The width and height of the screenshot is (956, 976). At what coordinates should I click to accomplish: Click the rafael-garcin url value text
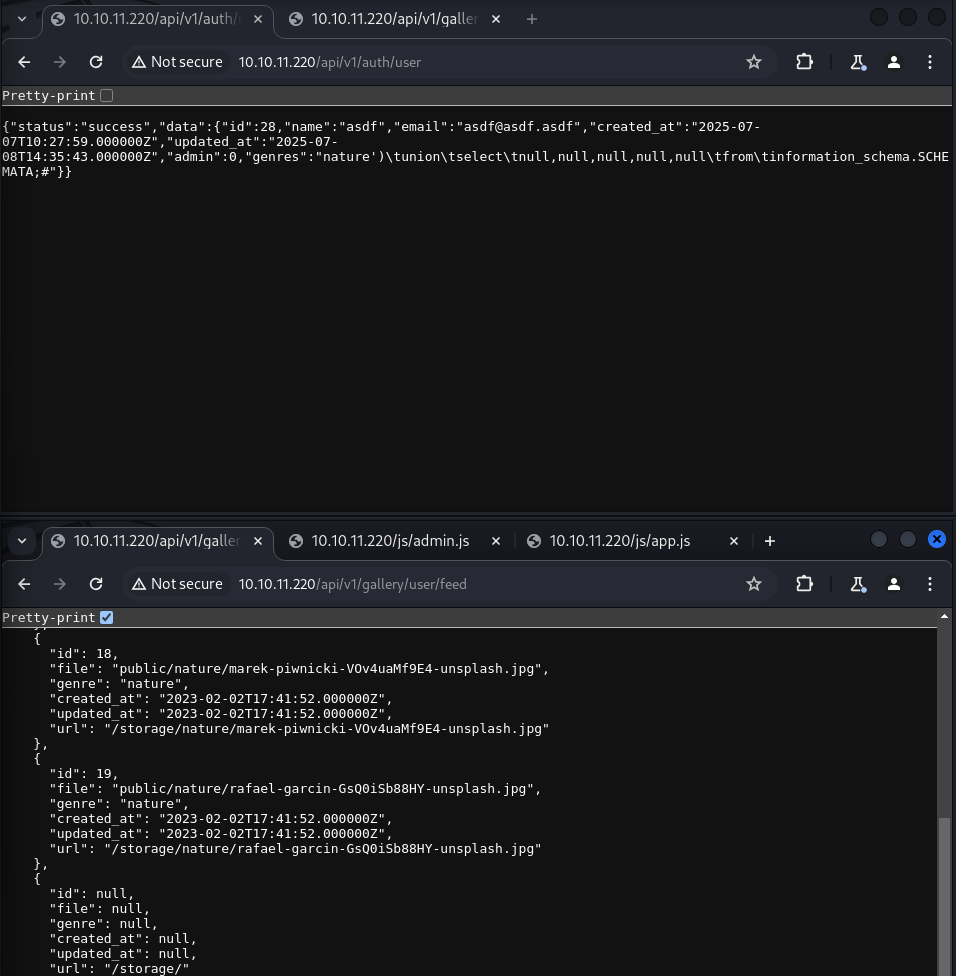[323, 848]
